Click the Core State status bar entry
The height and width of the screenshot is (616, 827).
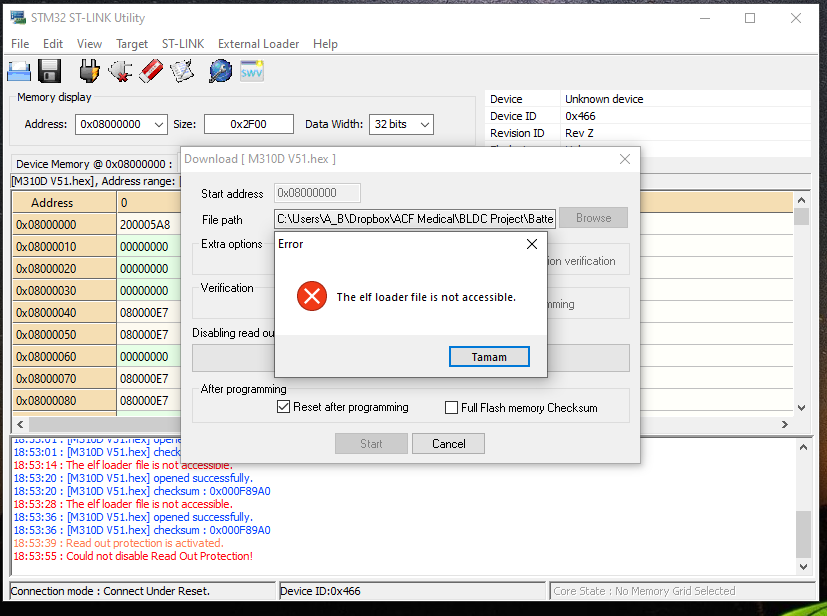click(x=682, y=591)
